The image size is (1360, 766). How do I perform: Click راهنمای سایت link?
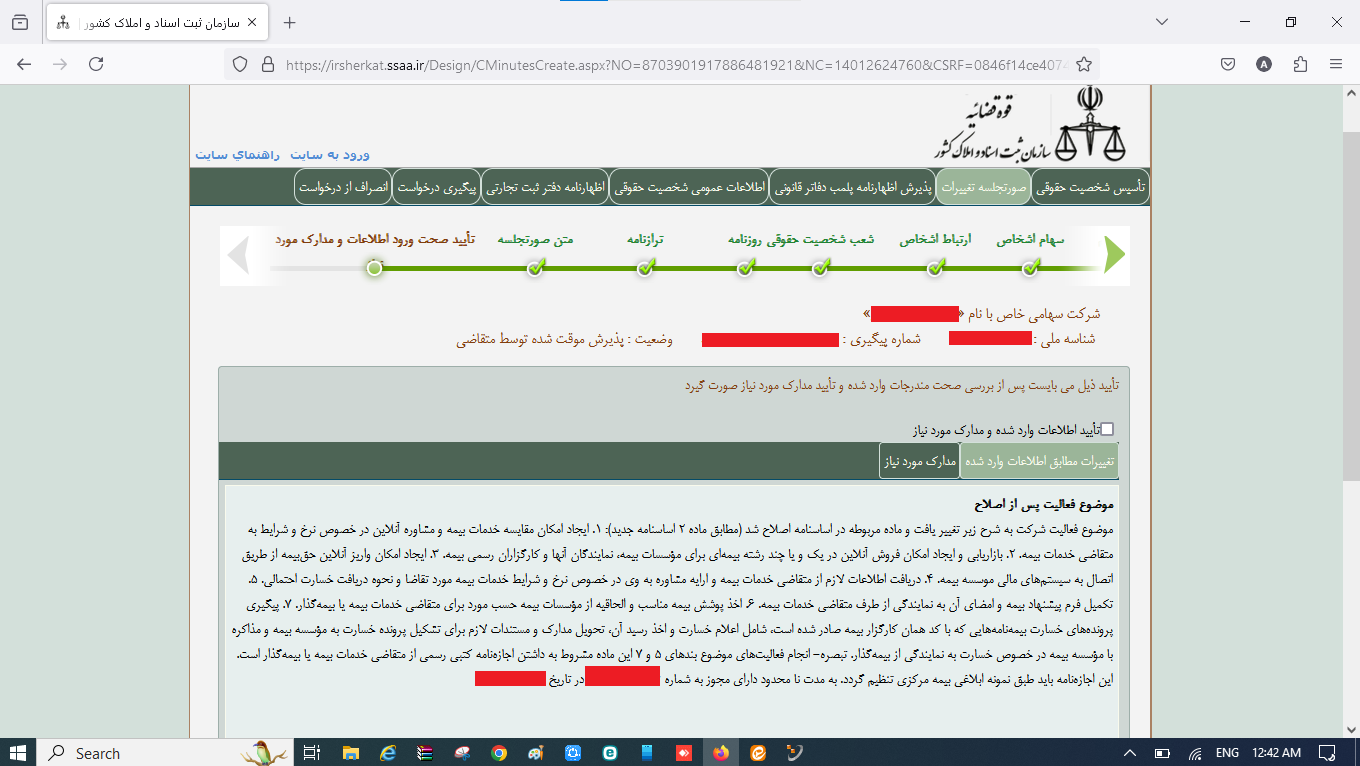(238, 155)
